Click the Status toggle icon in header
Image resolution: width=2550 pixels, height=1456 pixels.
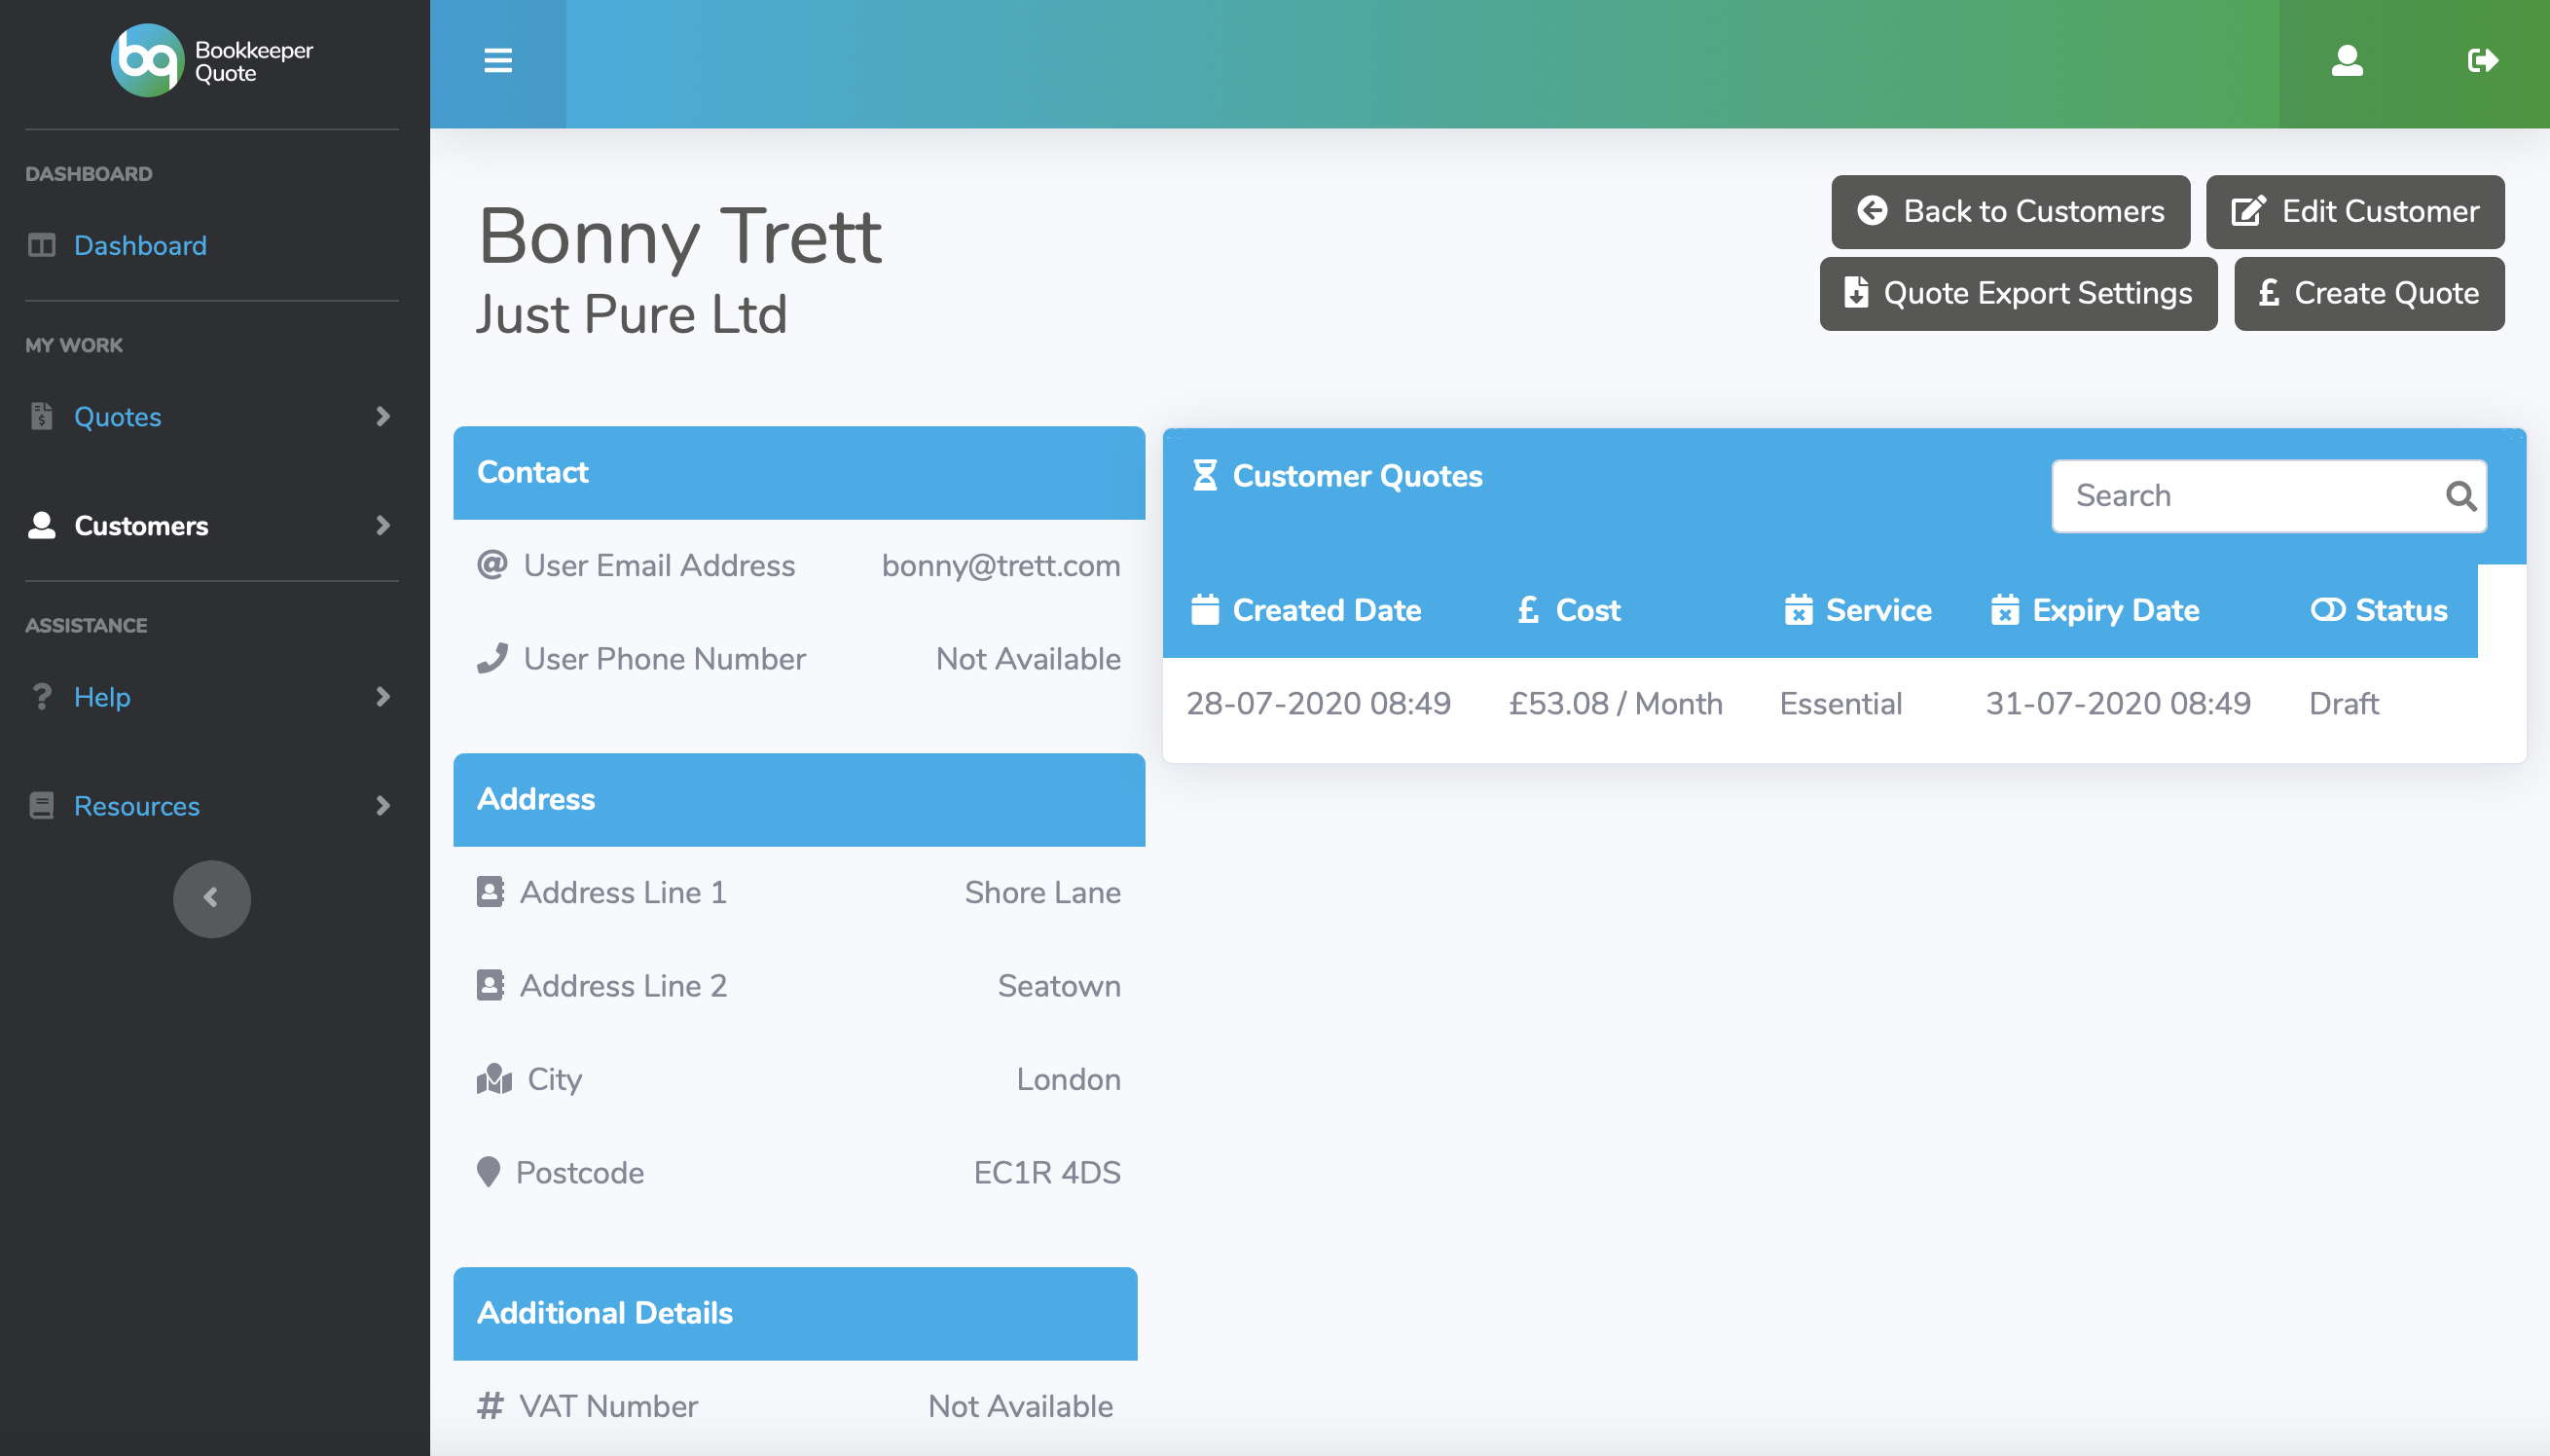coord(2327,610)
